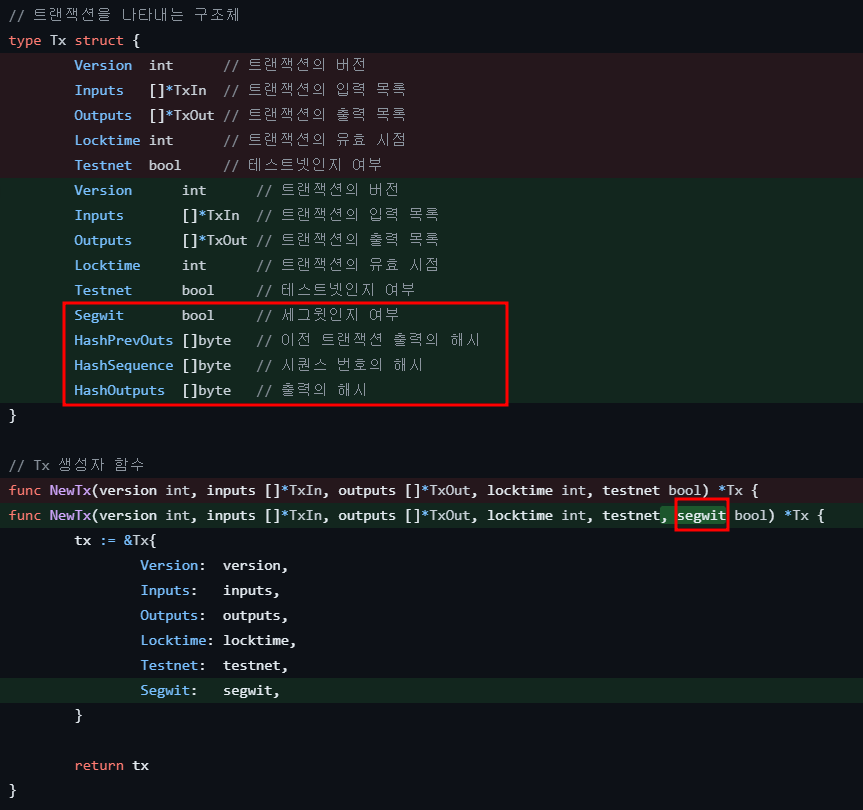Click 'locktime' parameter on the removed func line
863x810 pixels.
[520, 490]
